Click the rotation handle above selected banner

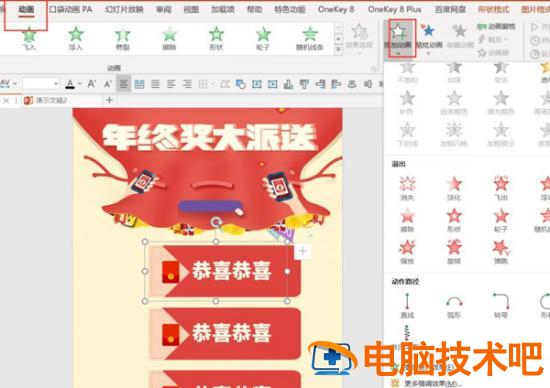coord(216,222)
